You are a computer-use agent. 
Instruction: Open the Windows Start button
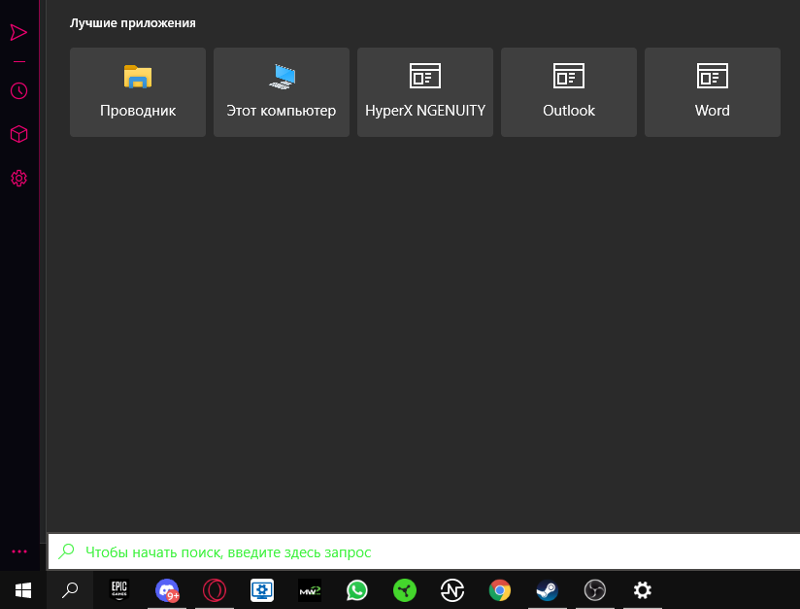pyautogui.click(x=23, y=591)
